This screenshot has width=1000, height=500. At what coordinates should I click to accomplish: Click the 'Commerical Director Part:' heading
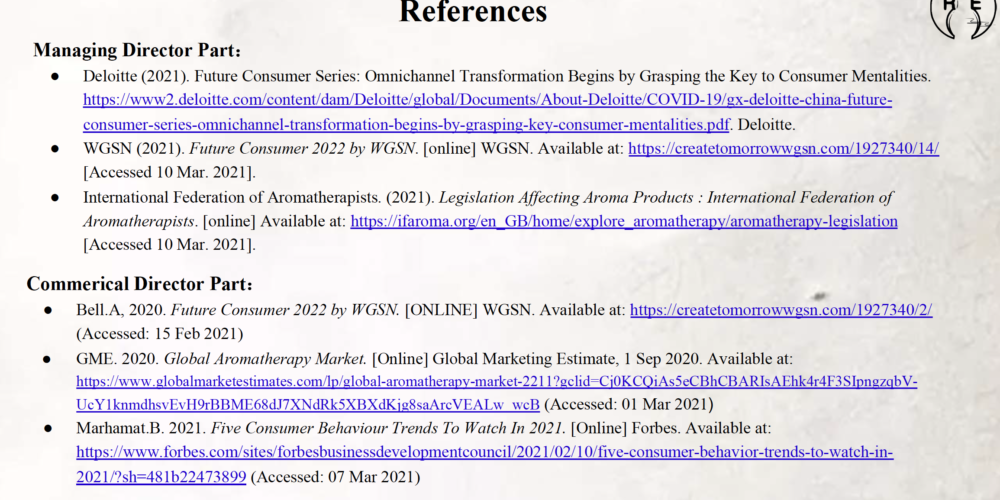click(x=140, y=284)
